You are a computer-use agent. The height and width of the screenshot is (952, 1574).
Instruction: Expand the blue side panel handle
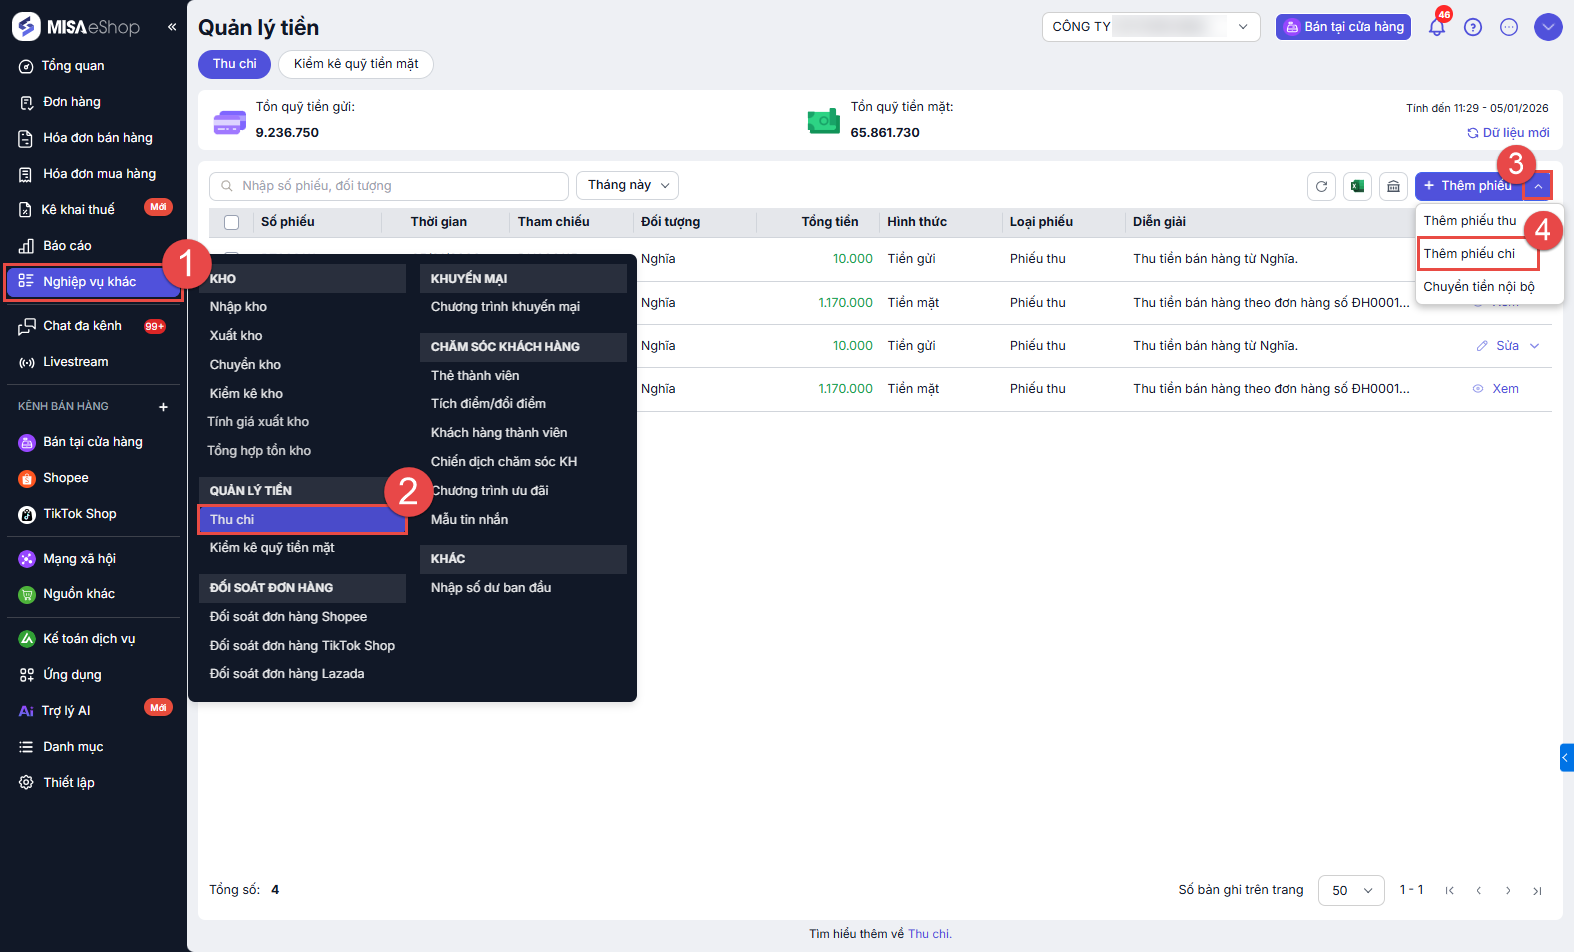pos(1566,758)
